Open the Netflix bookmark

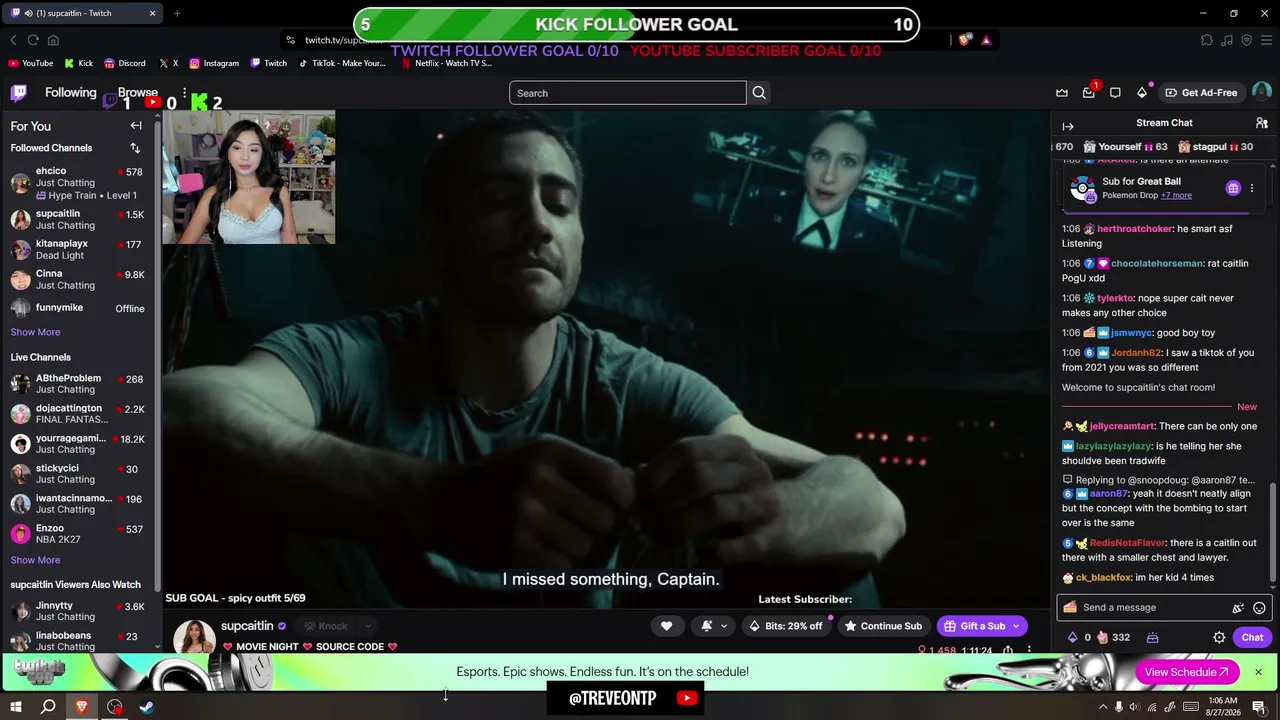[x=446, y=63]
